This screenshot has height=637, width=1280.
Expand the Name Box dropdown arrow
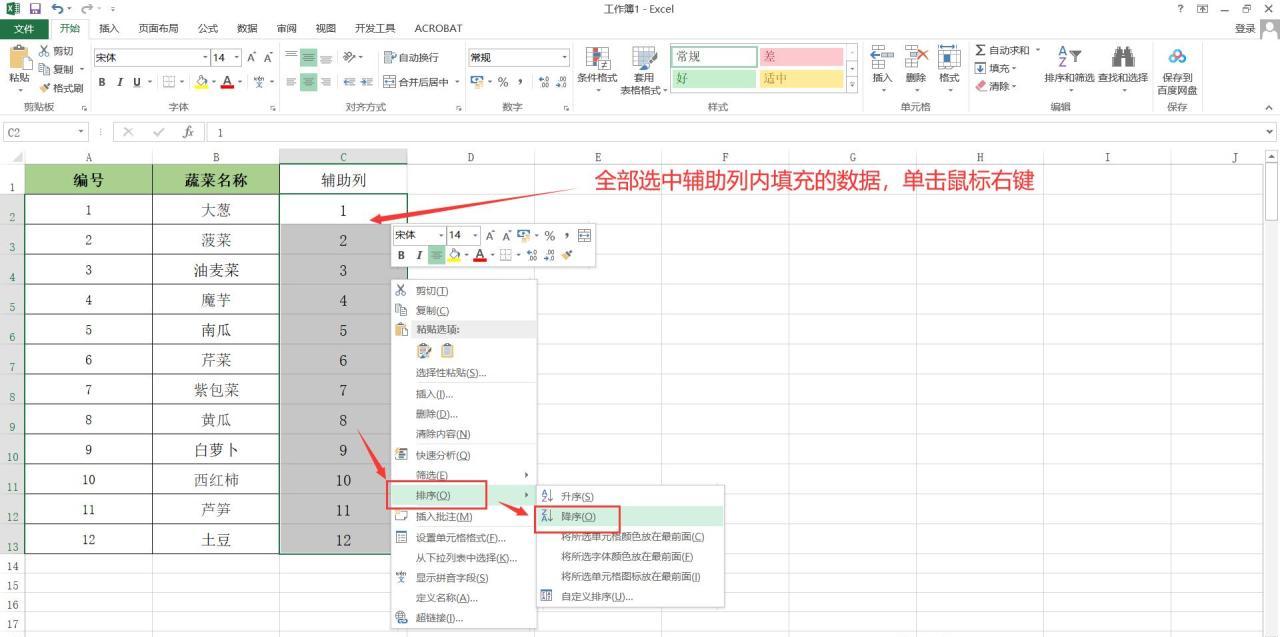pos(82,132)
